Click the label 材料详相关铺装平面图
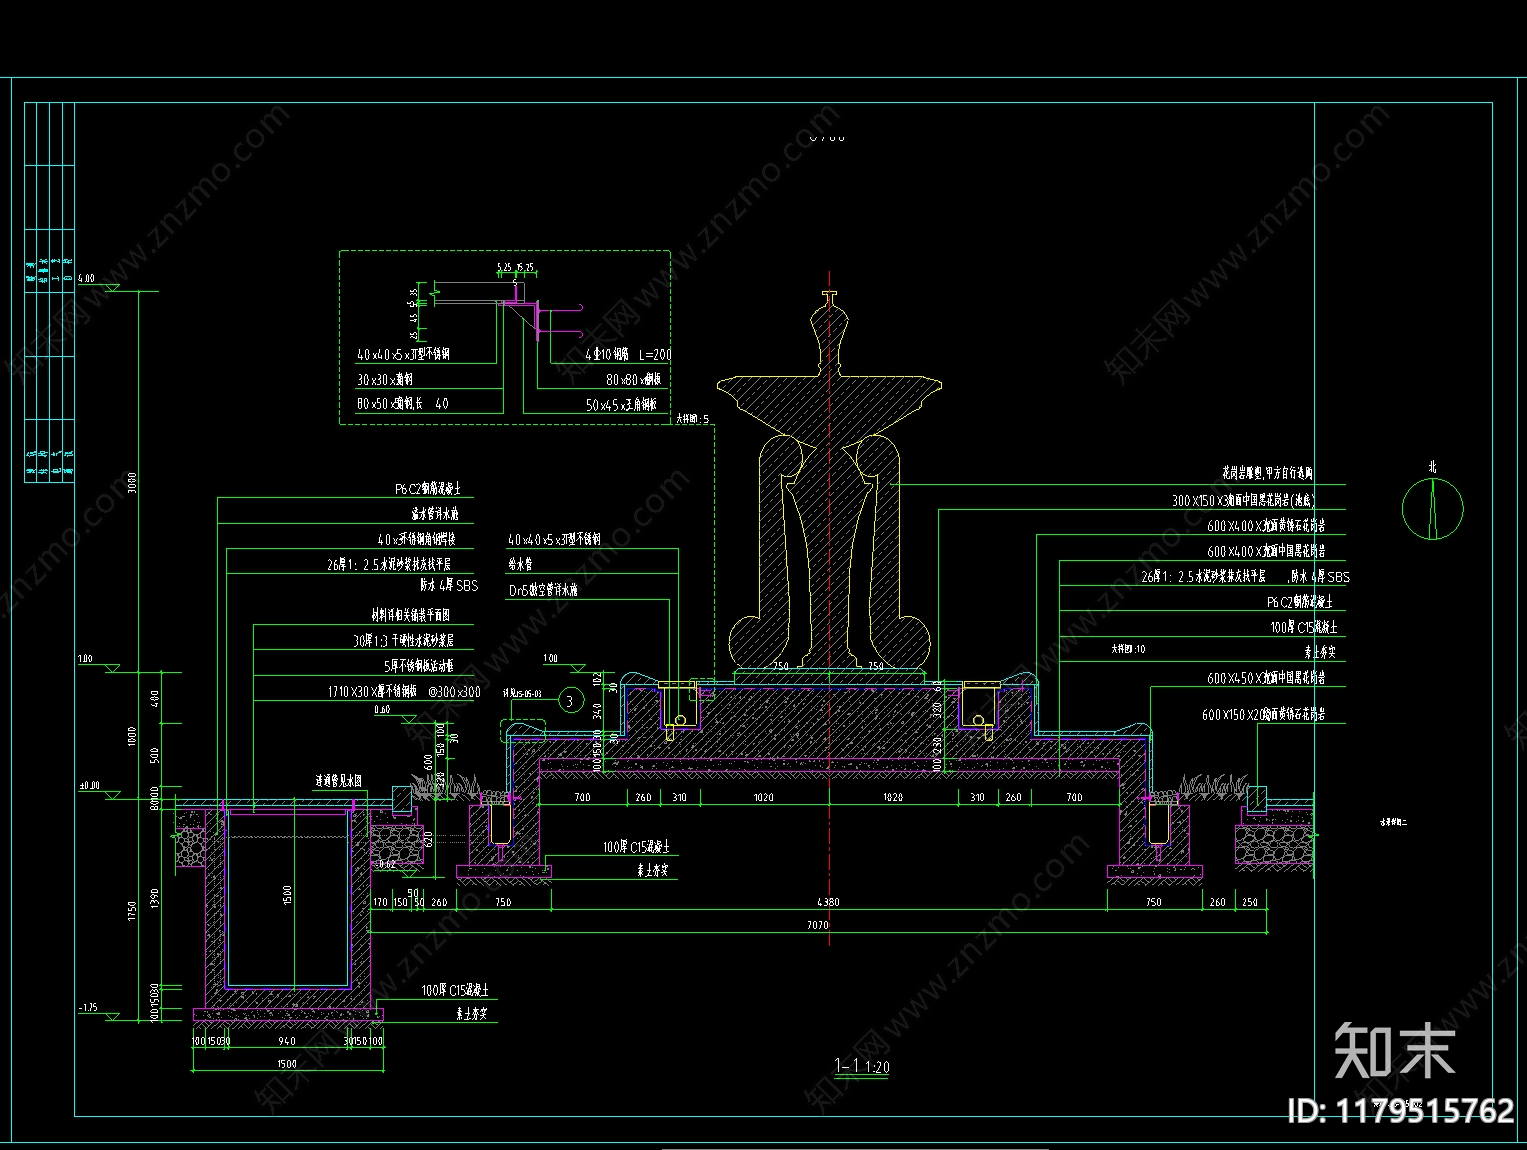 click(x=411, y=615)
